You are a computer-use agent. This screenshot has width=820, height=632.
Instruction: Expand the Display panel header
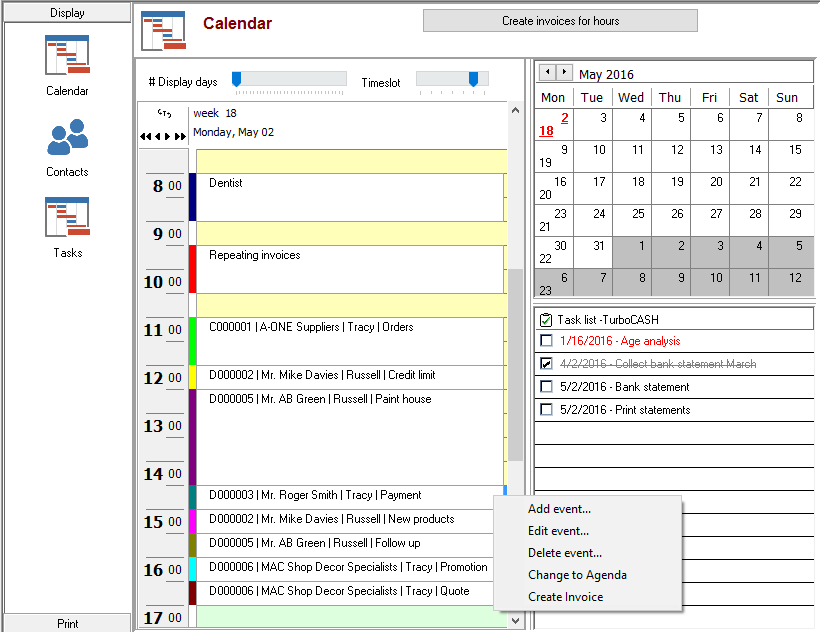tap(66, 13)
